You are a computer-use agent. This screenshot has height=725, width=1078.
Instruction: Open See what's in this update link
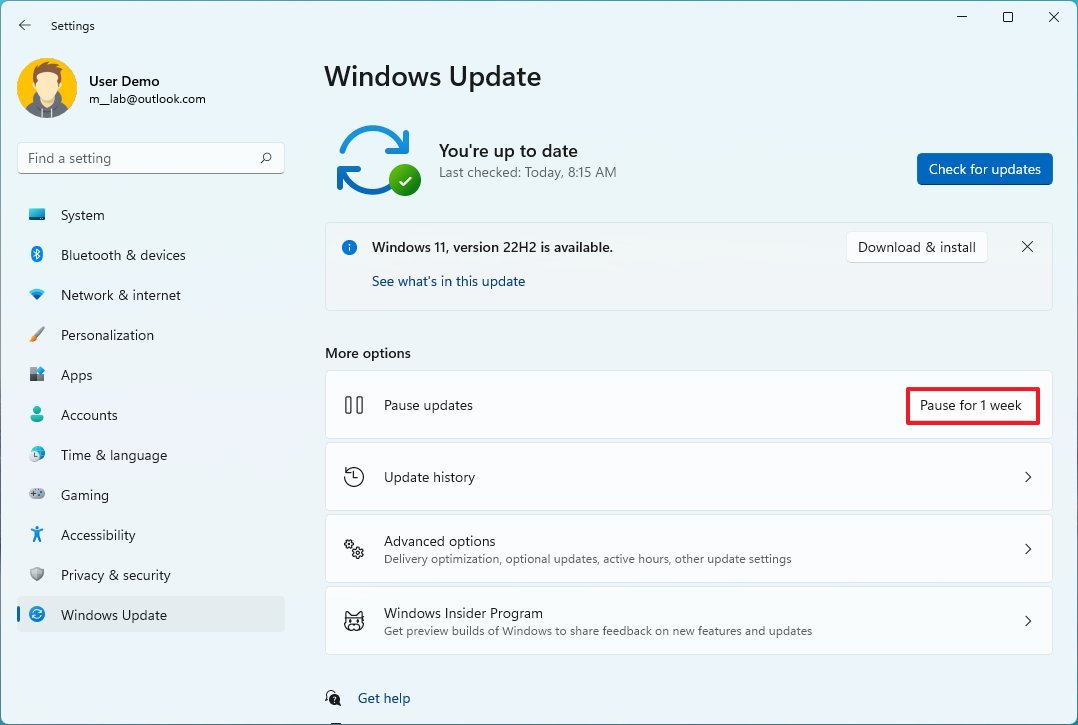coord(448,281)
